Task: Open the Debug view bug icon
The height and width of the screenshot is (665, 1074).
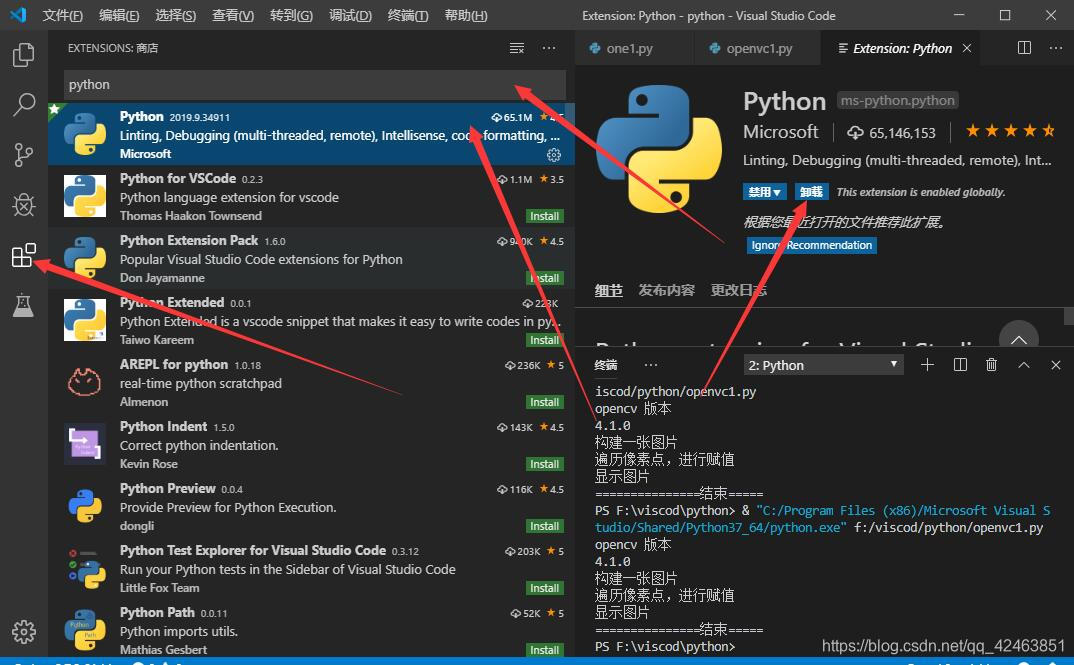Action: point(24,204)
